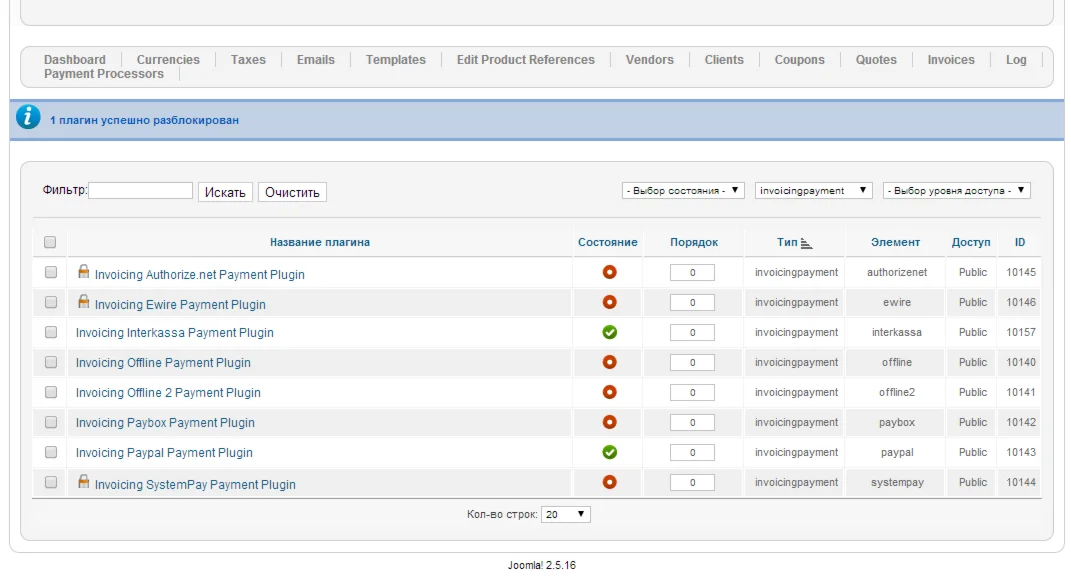Screen dimensions: 1071x583
Task: Expand the invoicingpayment type filter dropdown
Action: click(813, 190)
